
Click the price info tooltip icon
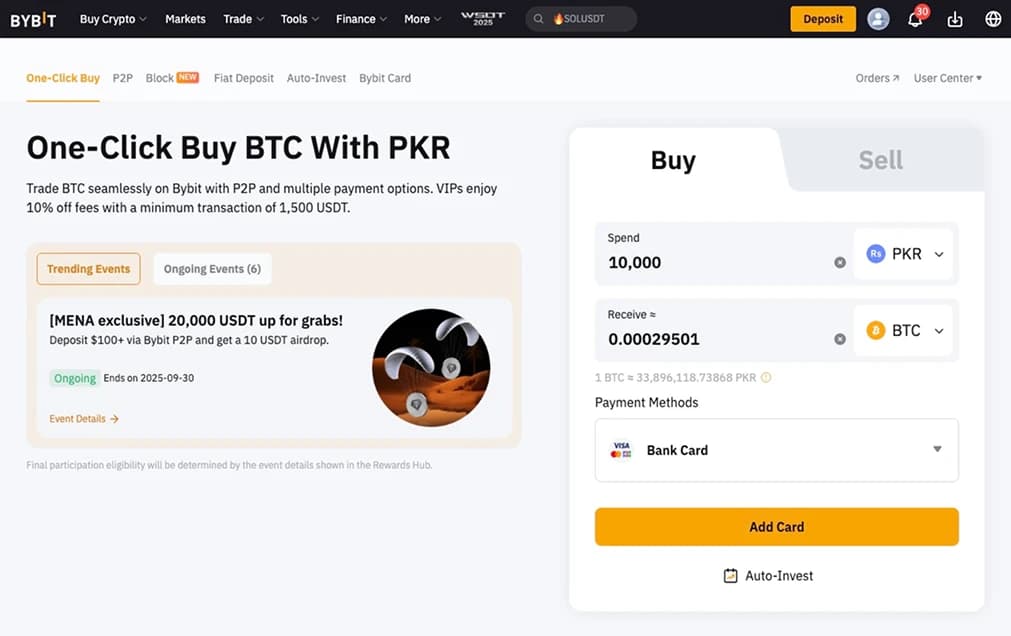765,377
